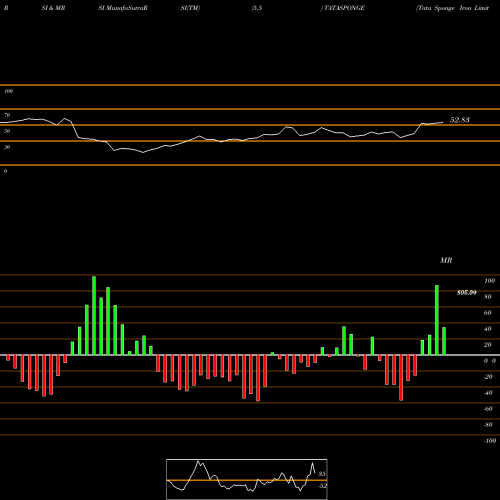Click the -60 label on the MR axis
Image resolution: width=500 pixels, height=500 pixels.
tap(488, 409)
